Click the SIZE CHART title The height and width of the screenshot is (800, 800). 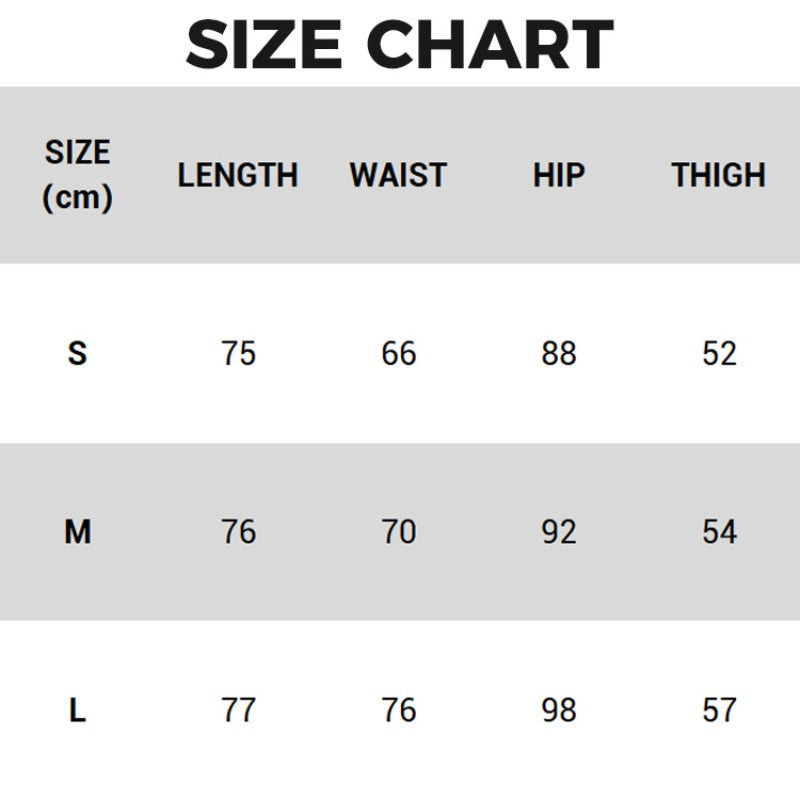coord(400,44)
